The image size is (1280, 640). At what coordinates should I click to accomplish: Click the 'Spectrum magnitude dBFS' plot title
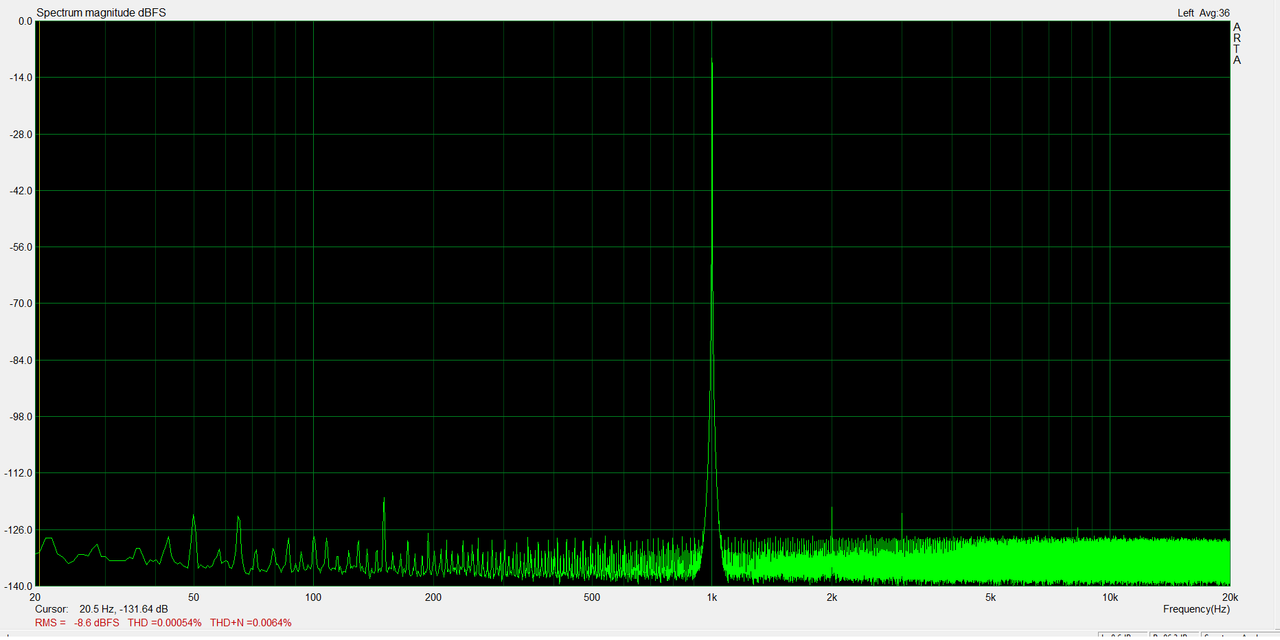coord(101,13)
